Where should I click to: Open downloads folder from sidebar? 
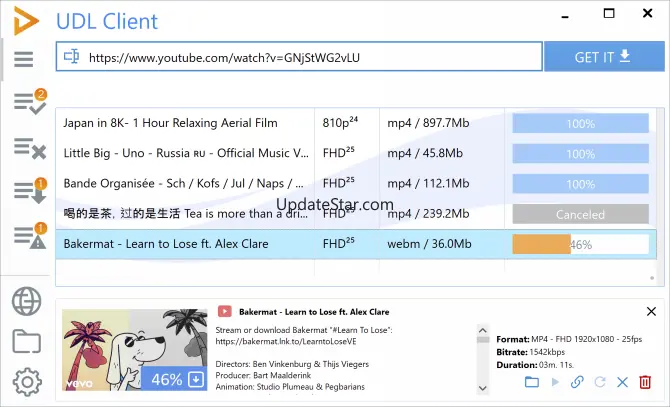point(27,341)
